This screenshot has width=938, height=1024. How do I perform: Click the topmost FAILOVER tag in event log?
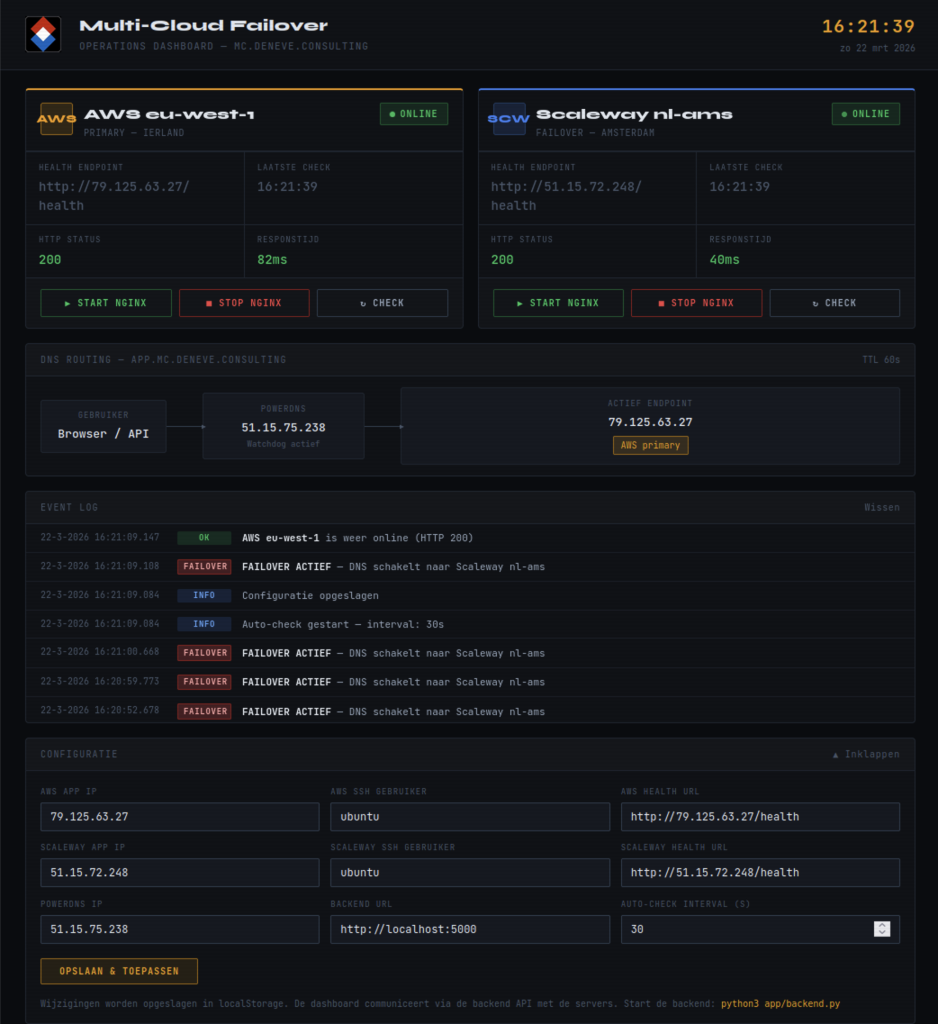204,567
